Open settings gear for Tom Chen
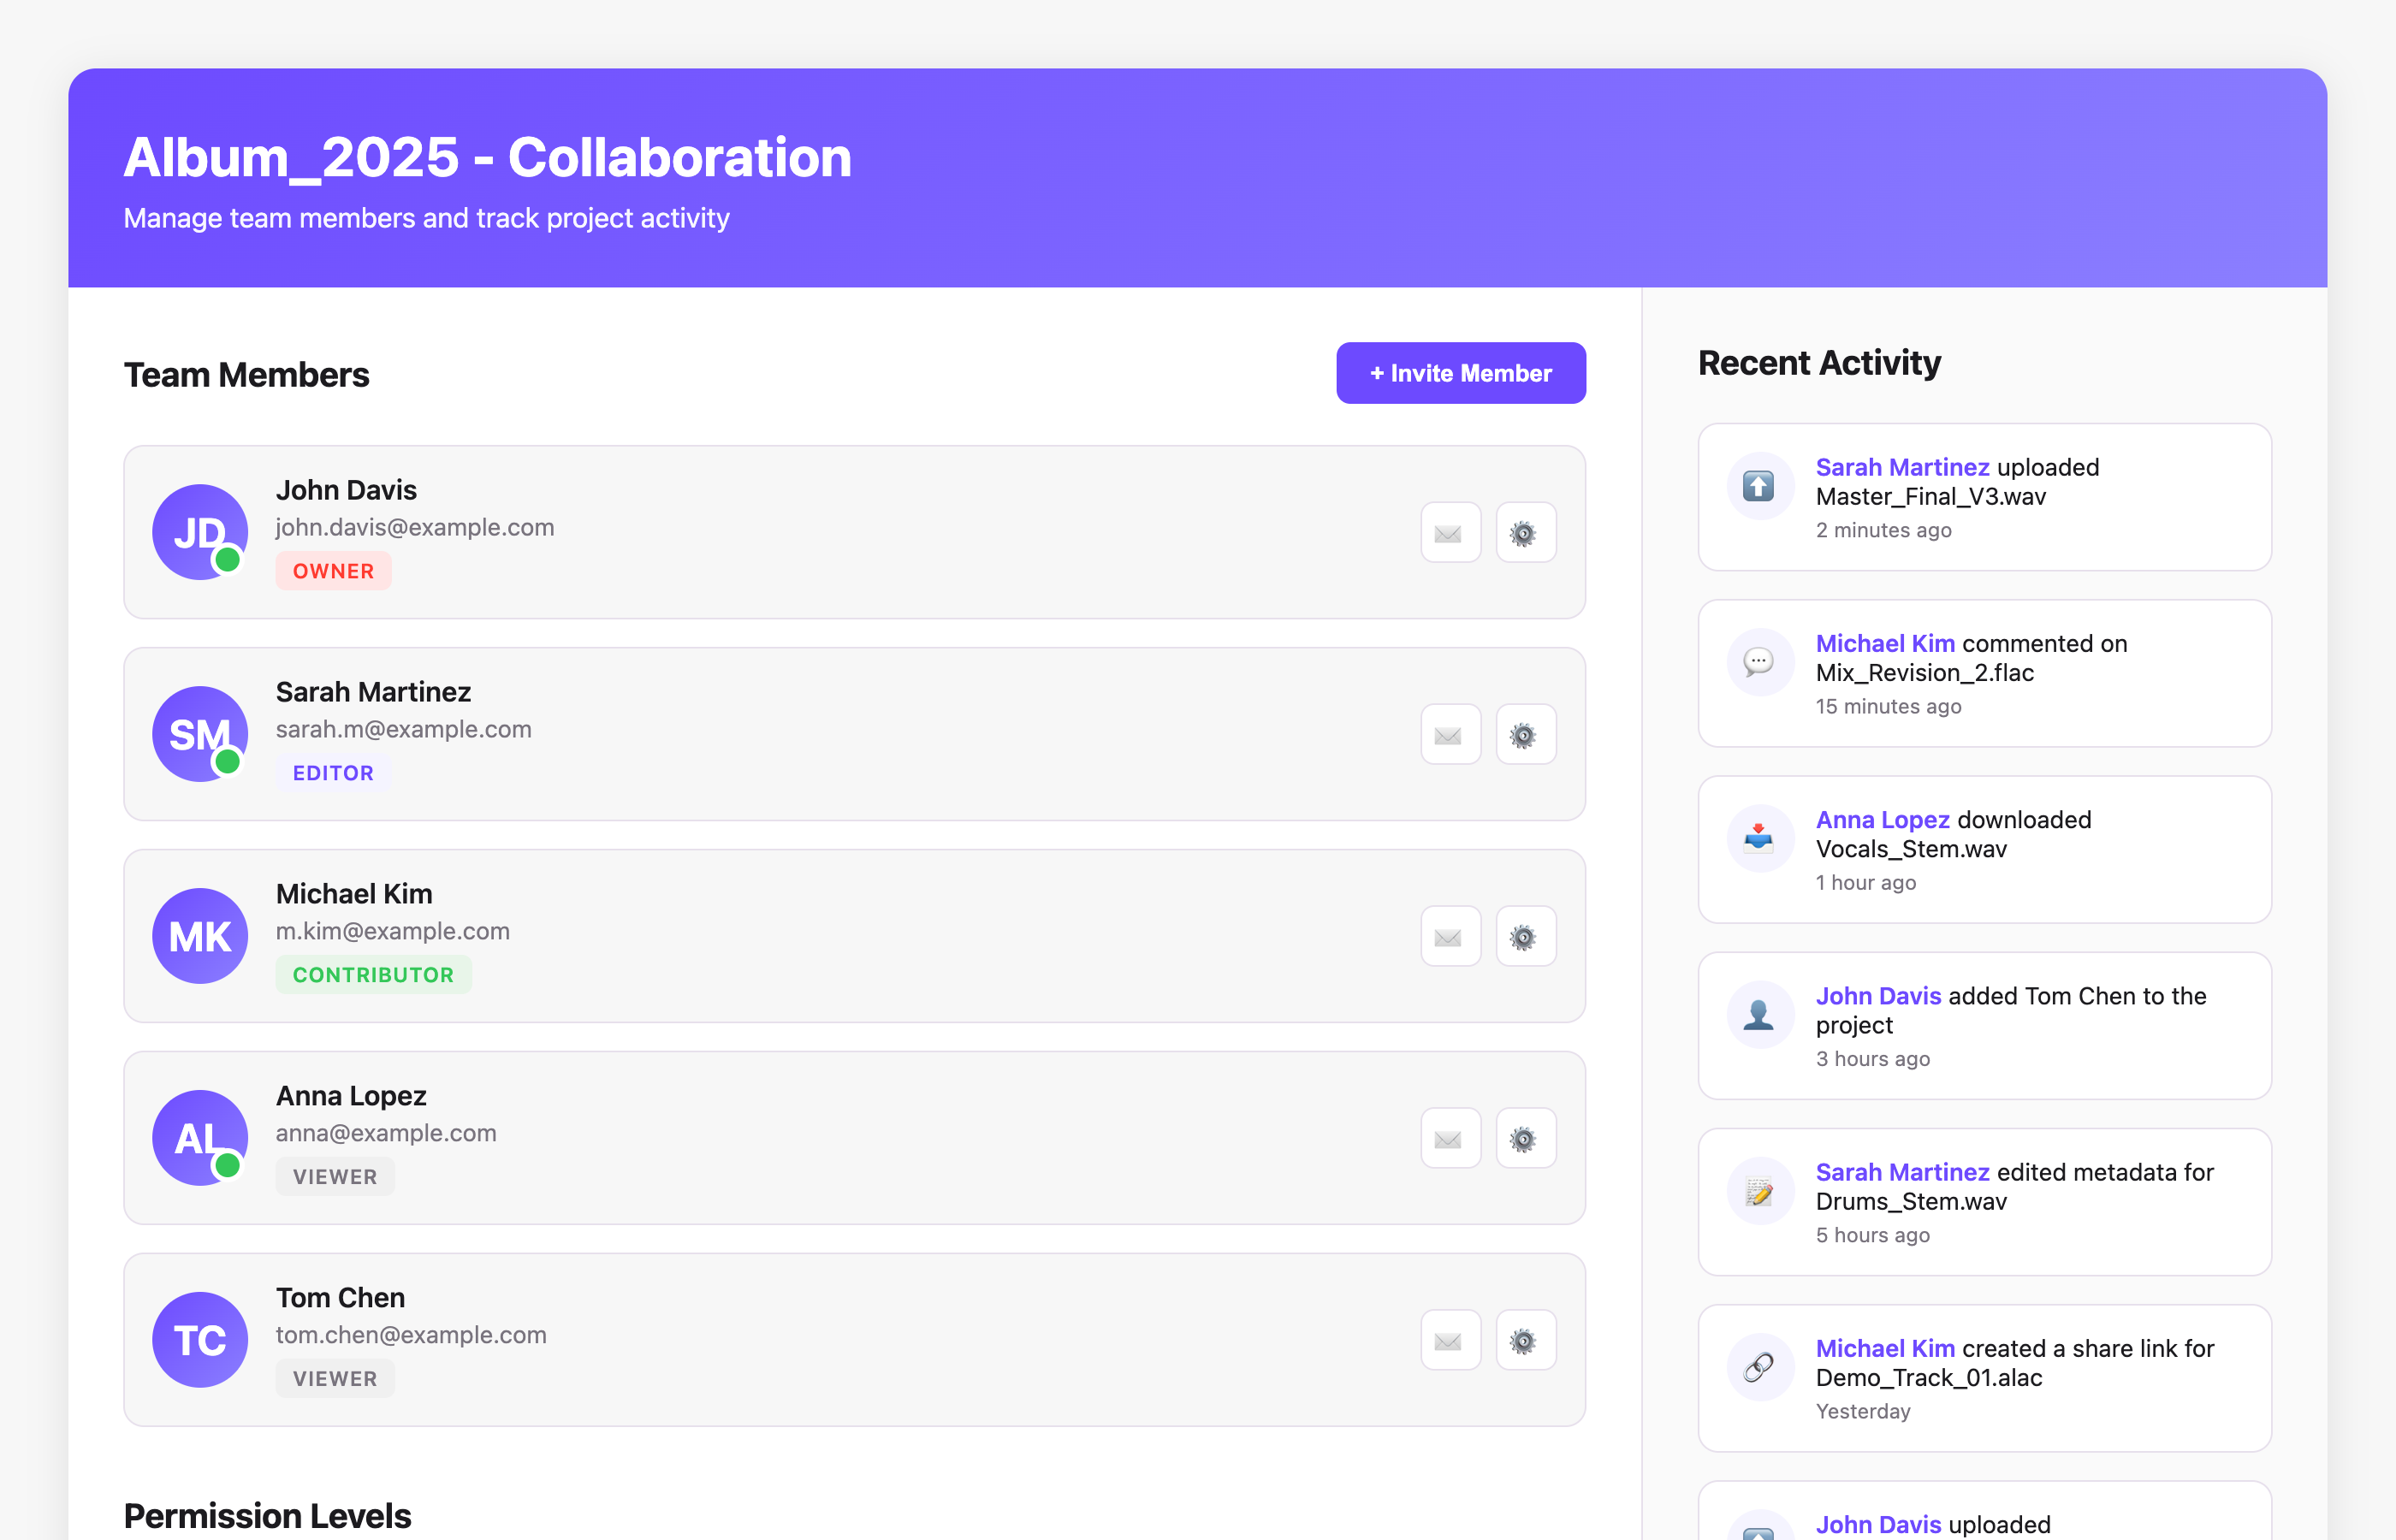Screen dimensions: 2396x1540 pos(1525,1340)
